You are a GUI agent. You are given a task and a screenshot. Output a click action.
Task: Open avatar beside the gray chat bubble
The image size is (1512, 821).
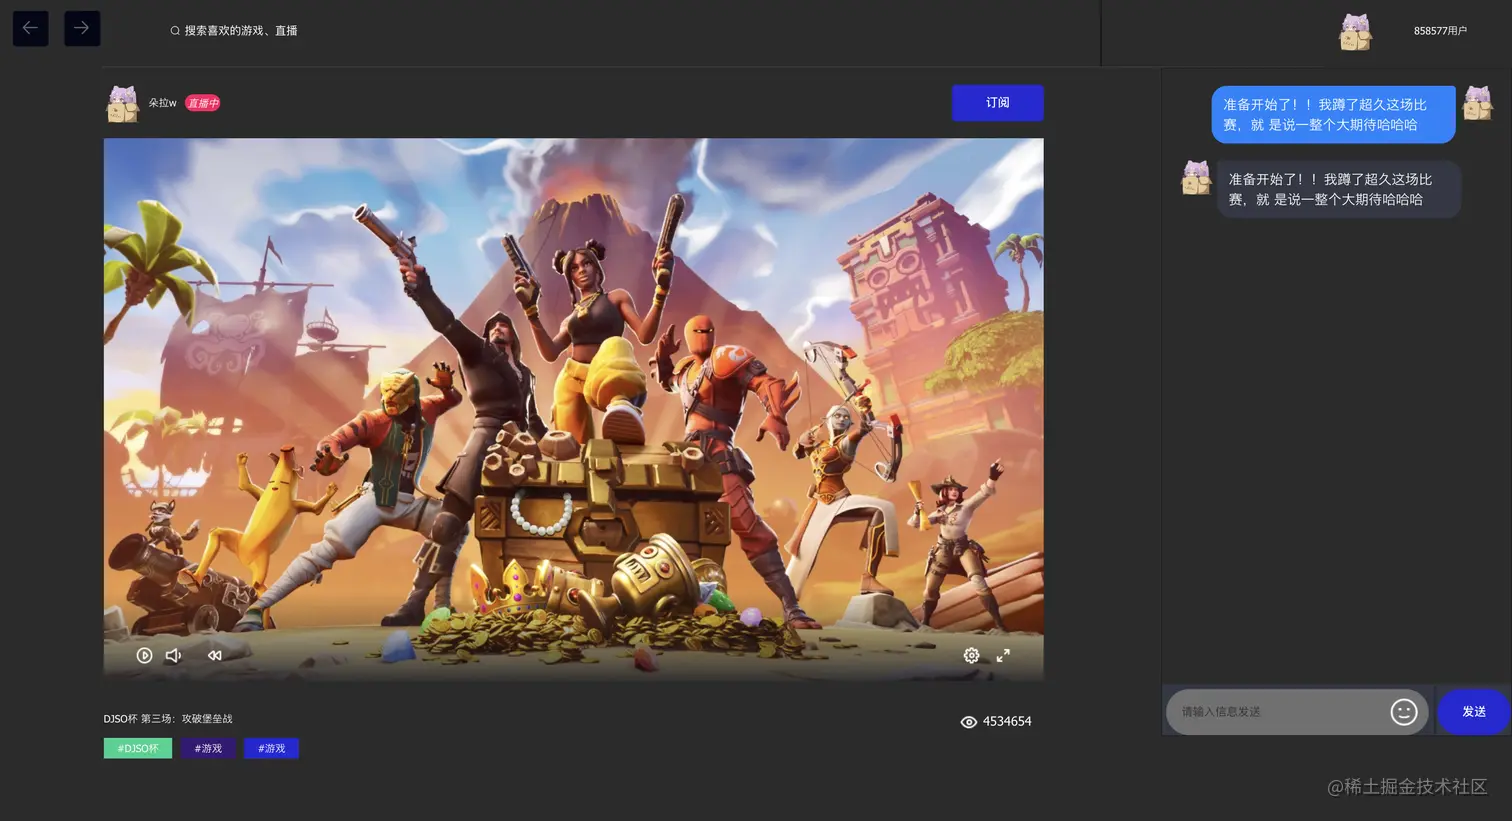click(x=1196, y=178)
